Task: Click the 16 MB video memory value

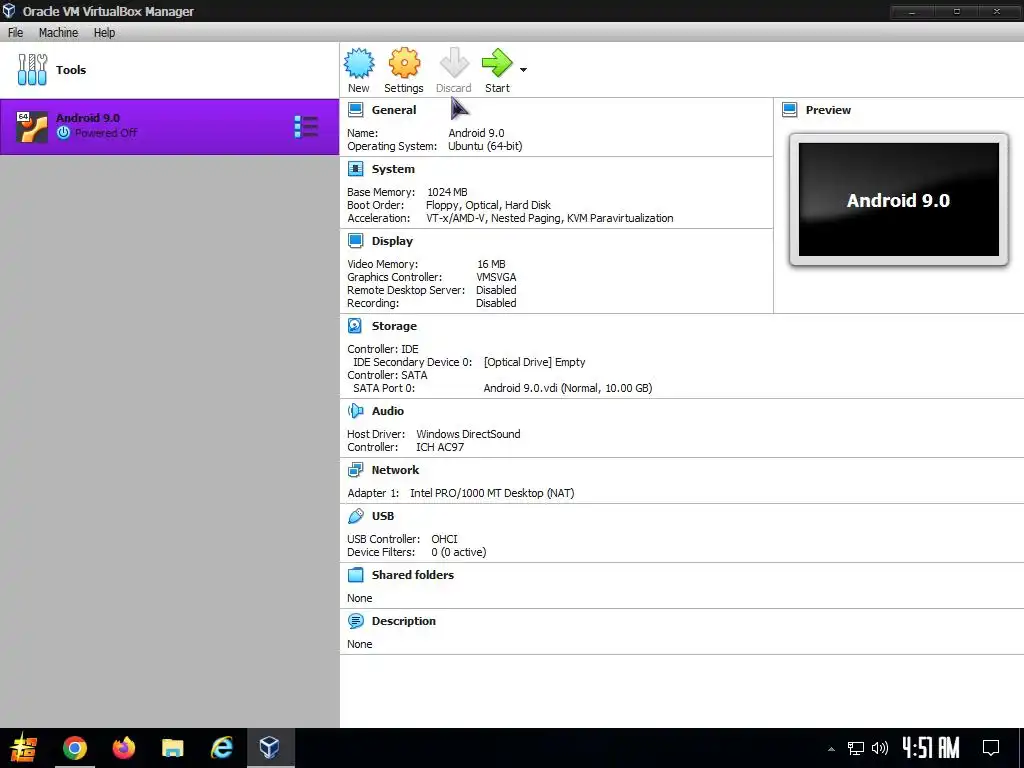Action: tap(491, 264)
